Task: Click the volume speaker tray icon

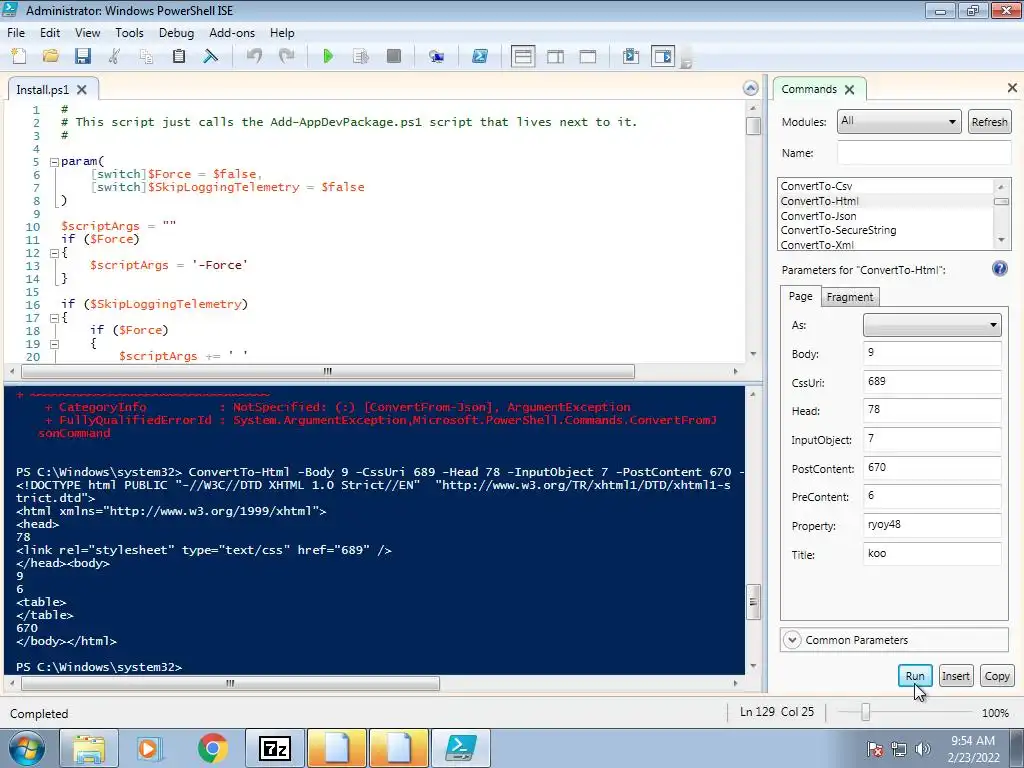Action: 923,748
